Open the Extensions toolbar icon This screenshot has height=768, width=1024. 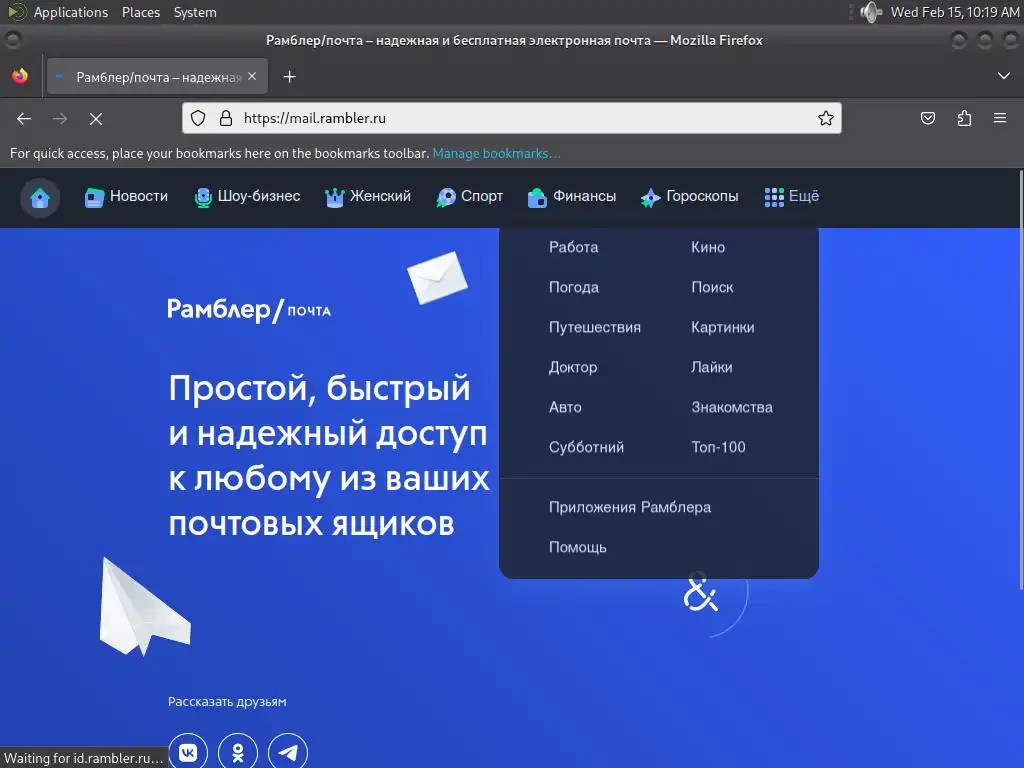point(965,118)
